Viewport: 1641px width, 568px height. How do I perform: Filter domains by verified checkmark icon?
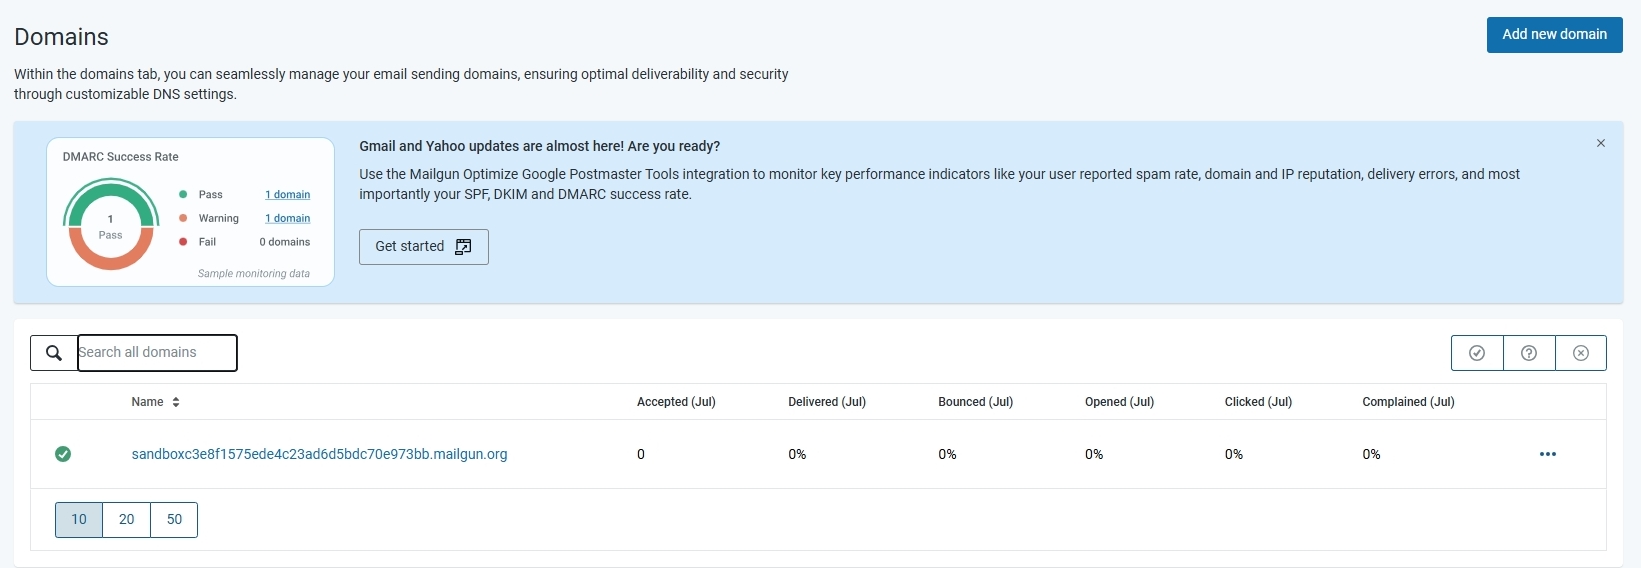pos(1477,353)
